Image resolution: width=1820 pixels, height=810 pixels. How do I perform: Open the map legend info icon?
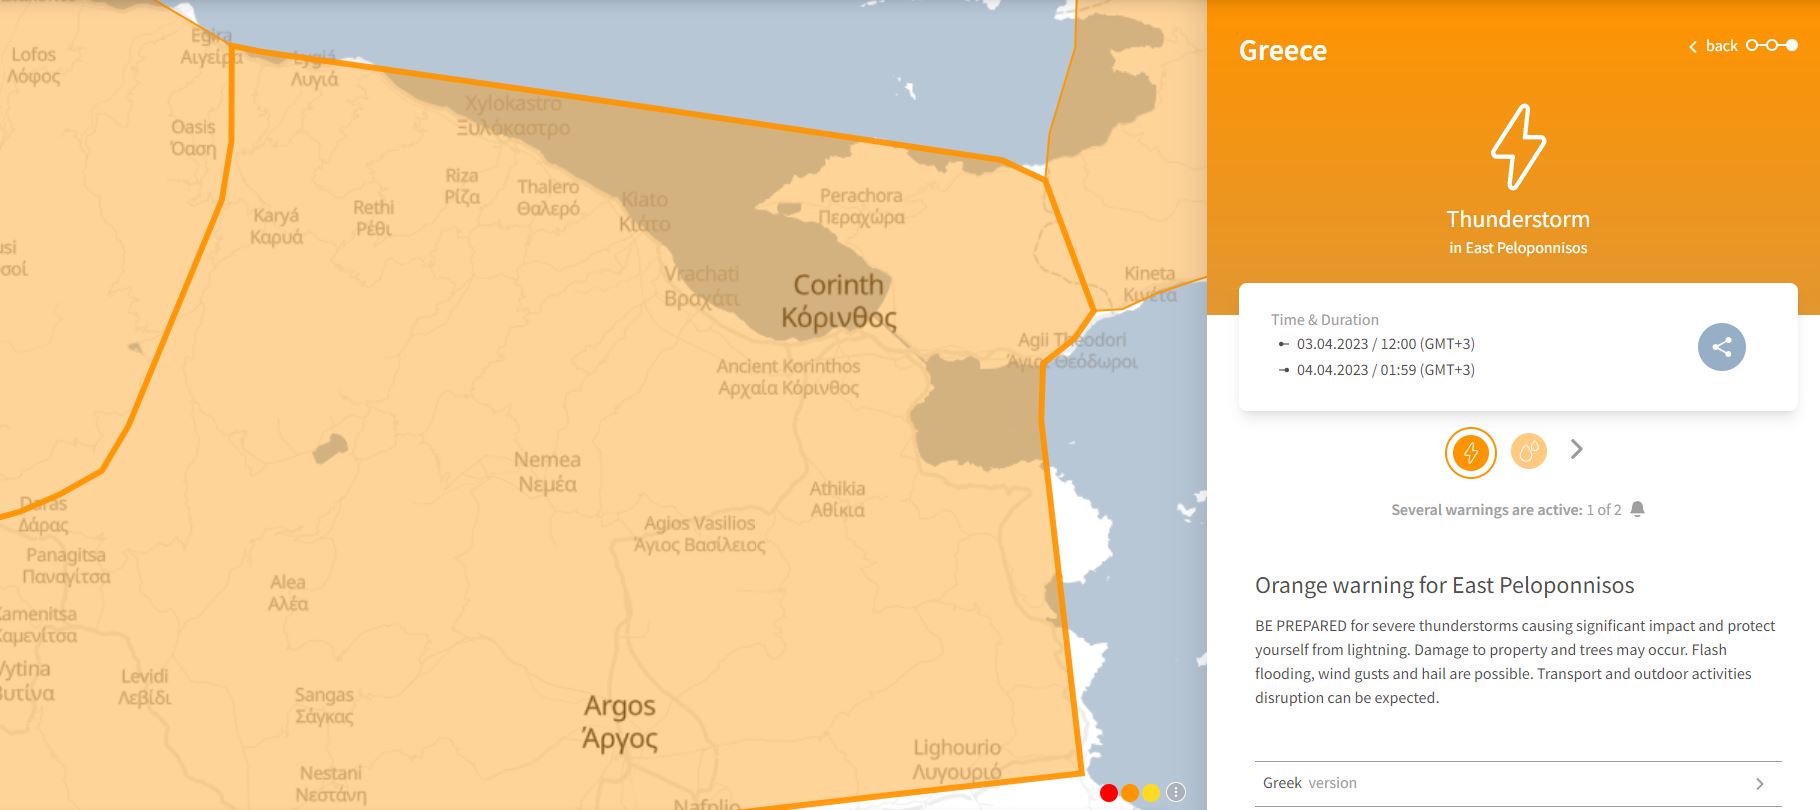point(1176,792)
